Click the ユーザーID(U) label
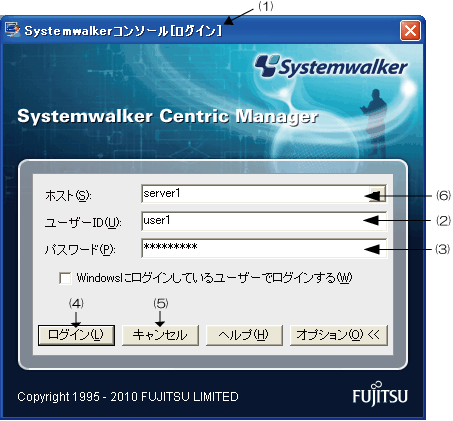The image size is (453, 421). [83, 222]
